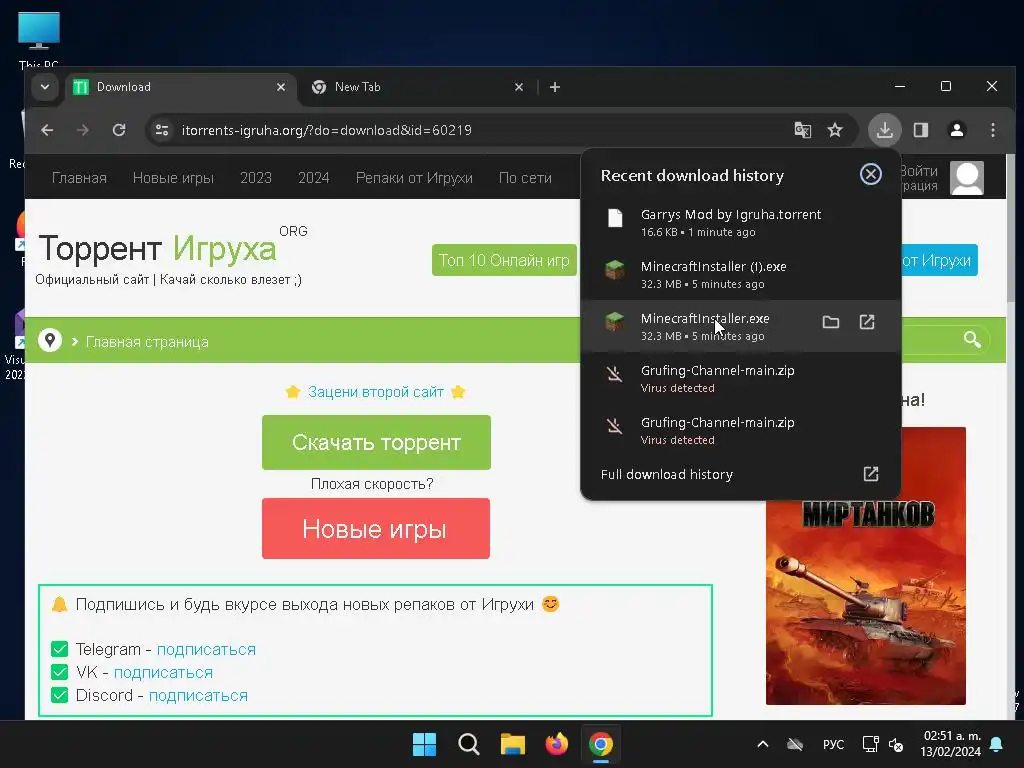Open the Chrome tab search dropdown arrow
The height and width of the screenshot is (768, 1024).
44,87
